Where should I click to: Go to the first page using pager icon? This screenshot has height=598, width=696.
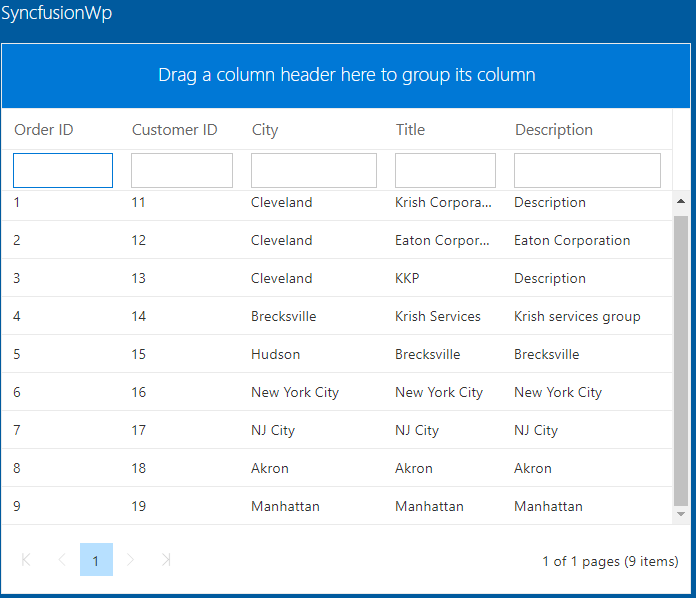pyautogui.click(x=26, y=560)
